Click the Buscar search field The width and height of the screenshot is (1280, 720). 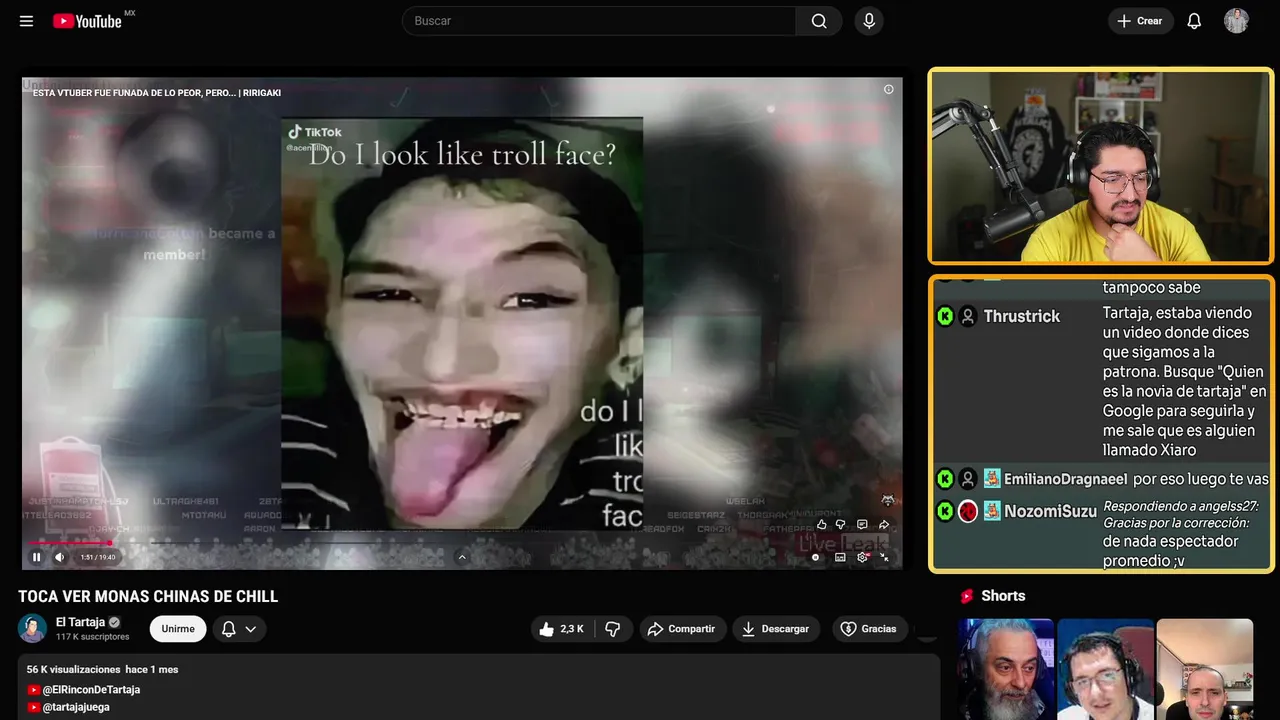click(599, 21)
